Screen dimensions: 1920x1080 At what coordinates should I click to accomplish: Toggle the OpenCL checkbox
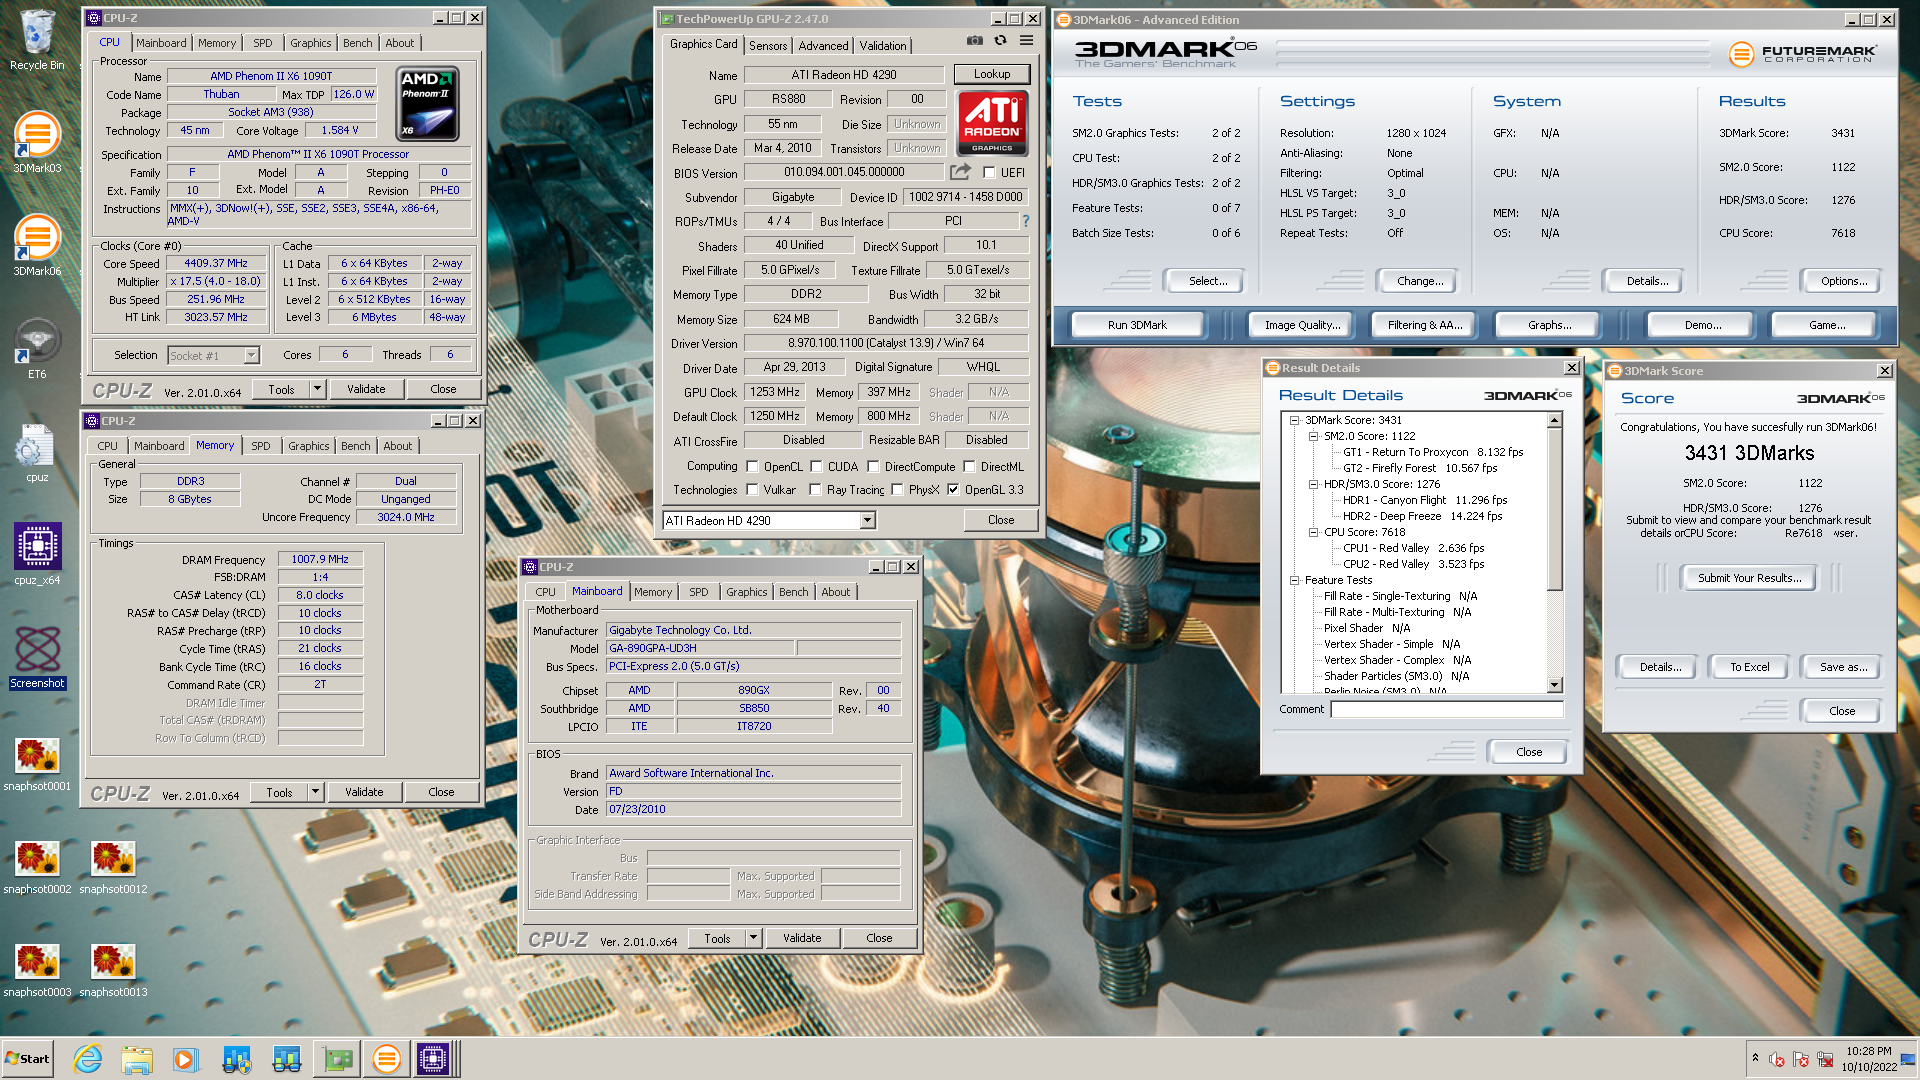click(752, 467)
